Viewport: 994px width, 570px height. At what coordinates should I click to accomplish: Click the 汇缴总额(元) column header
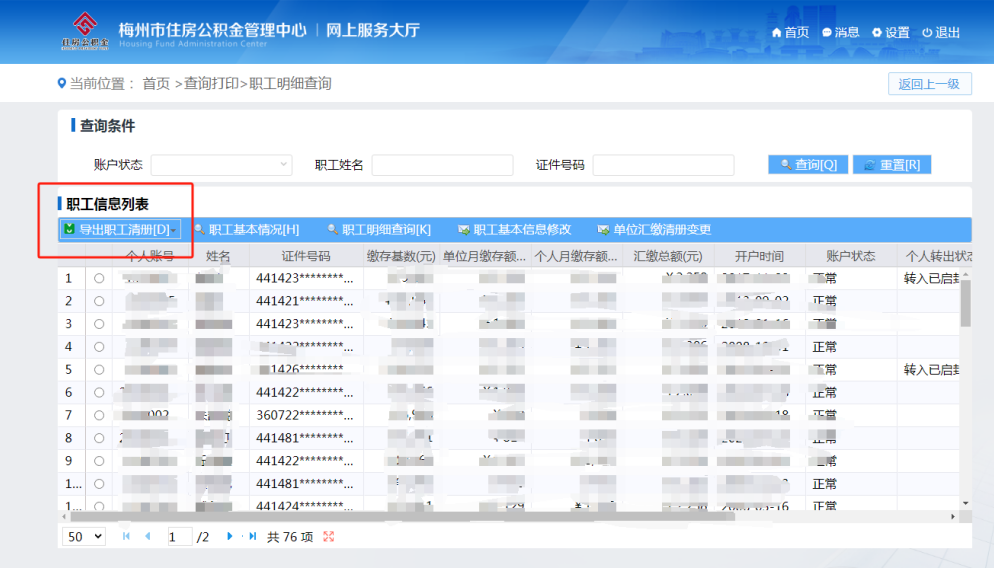click(668, 256)
